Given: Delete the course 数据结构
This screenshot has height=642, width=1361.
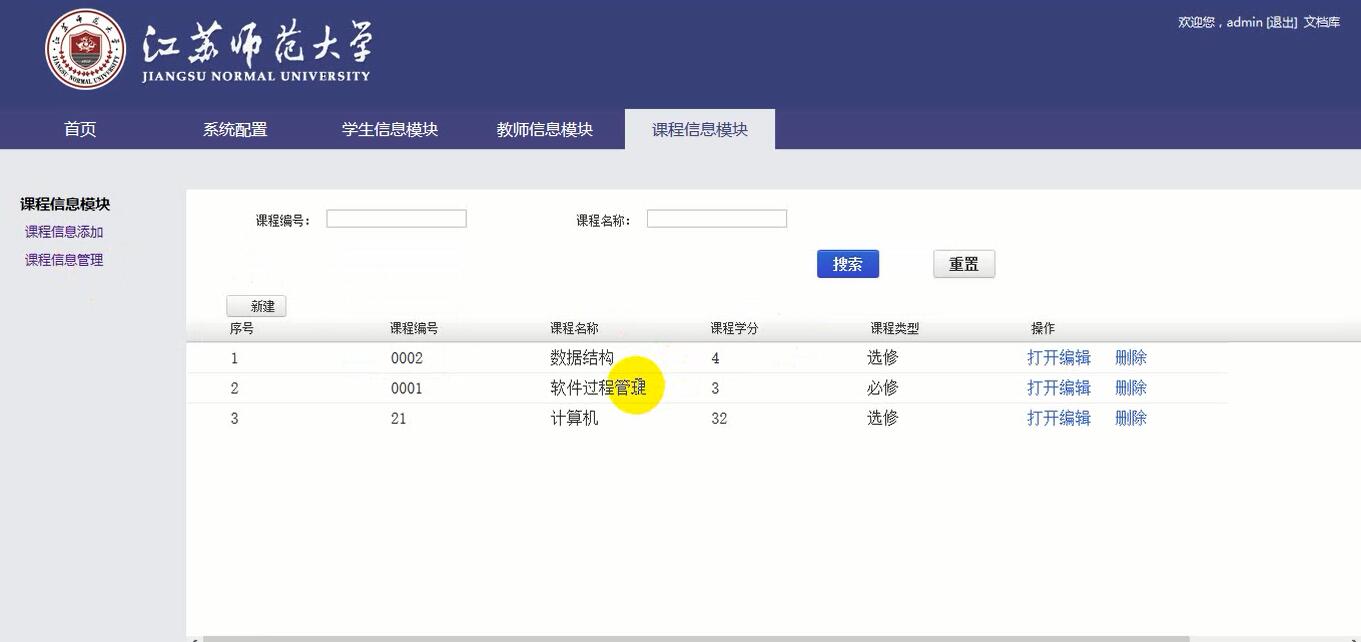Looking at the screenshot, I should (1130, 357).
